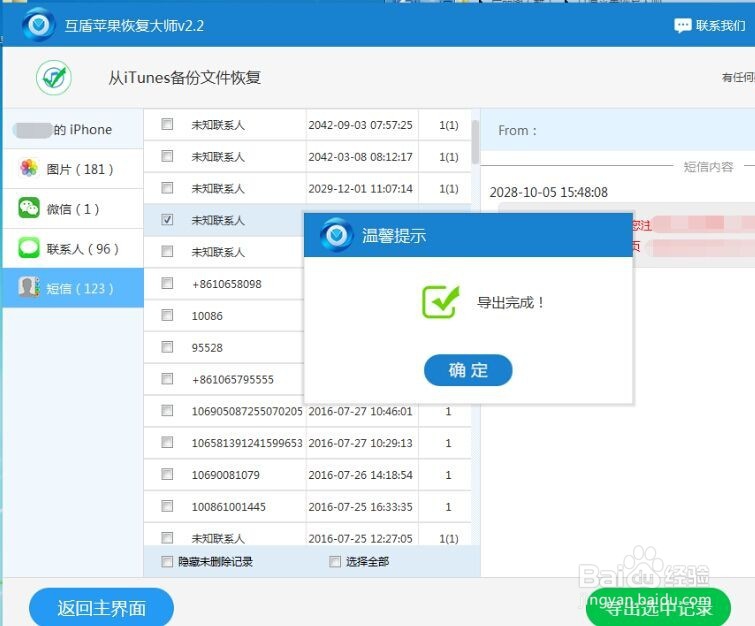
Task: Click the contact us chat bubble icon
Action: point(682,26)
